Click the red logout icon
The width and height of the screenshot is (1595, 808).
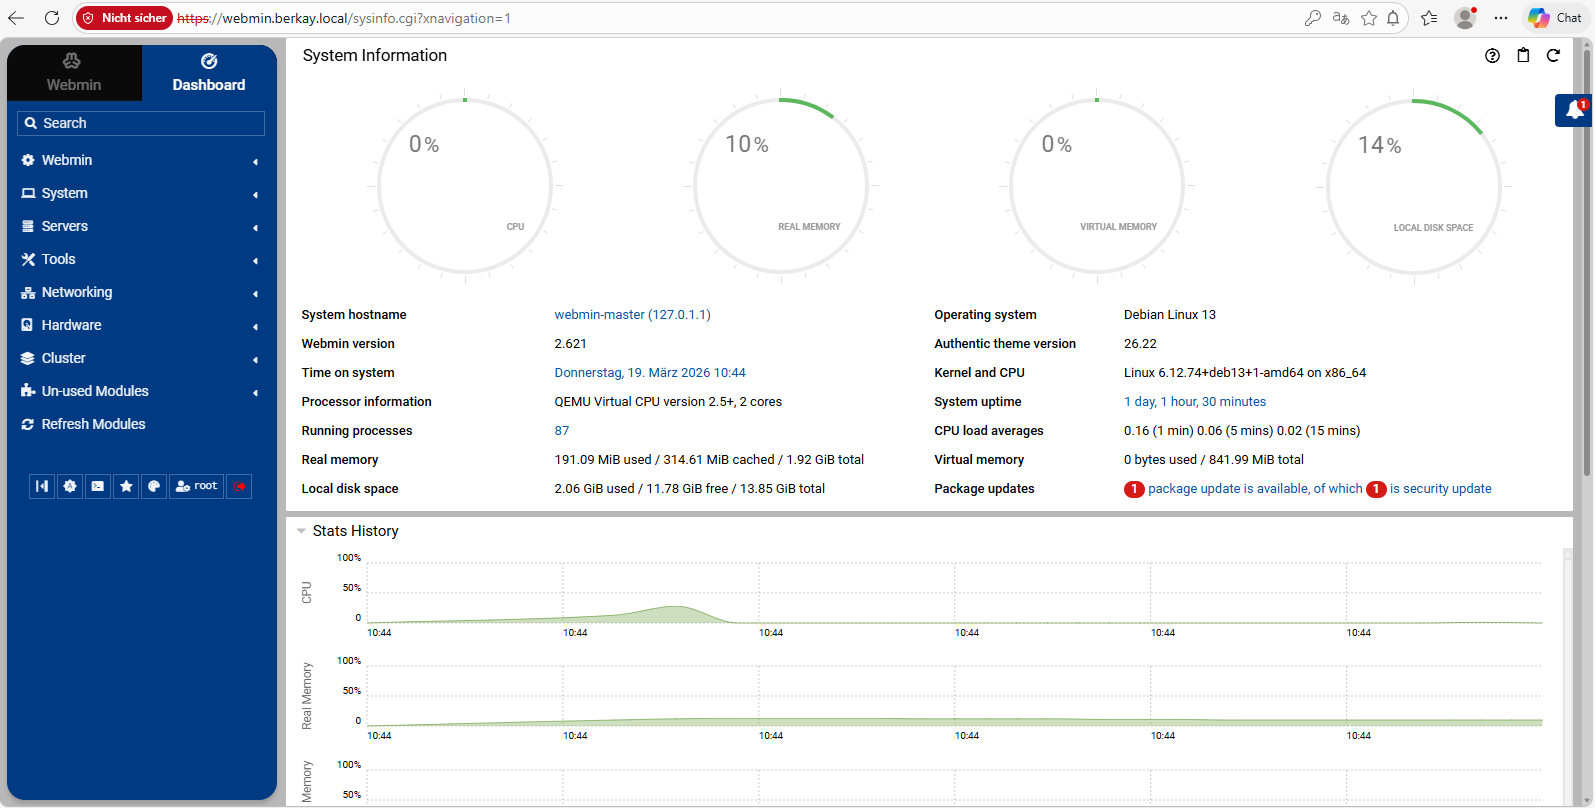click(x=239, y=486)
